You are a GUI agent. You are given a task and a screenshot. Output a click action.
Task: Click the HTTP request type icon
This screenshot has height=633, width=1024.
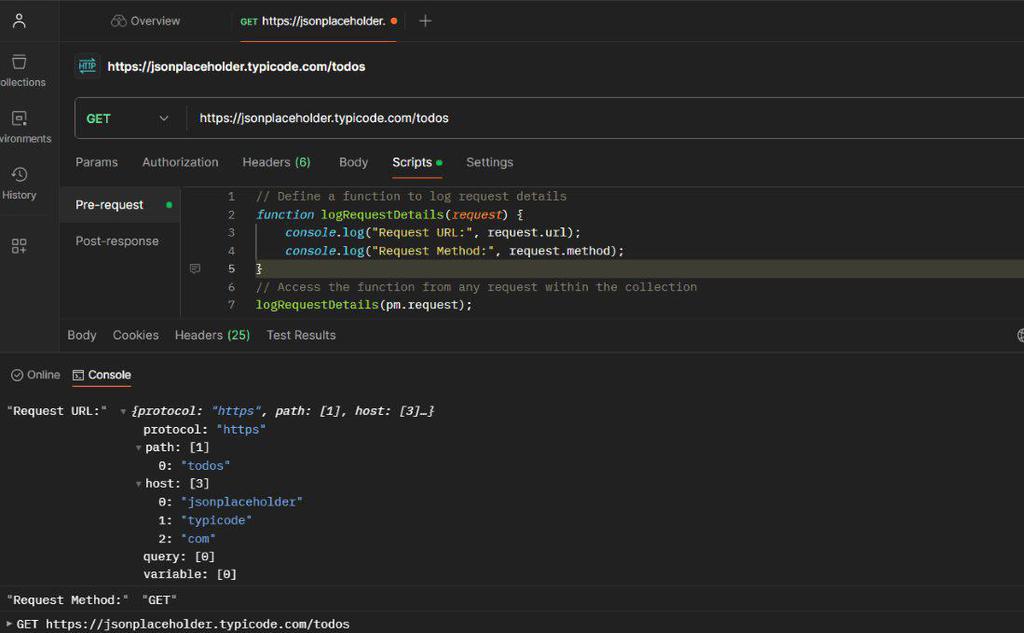tap(87, 66)
